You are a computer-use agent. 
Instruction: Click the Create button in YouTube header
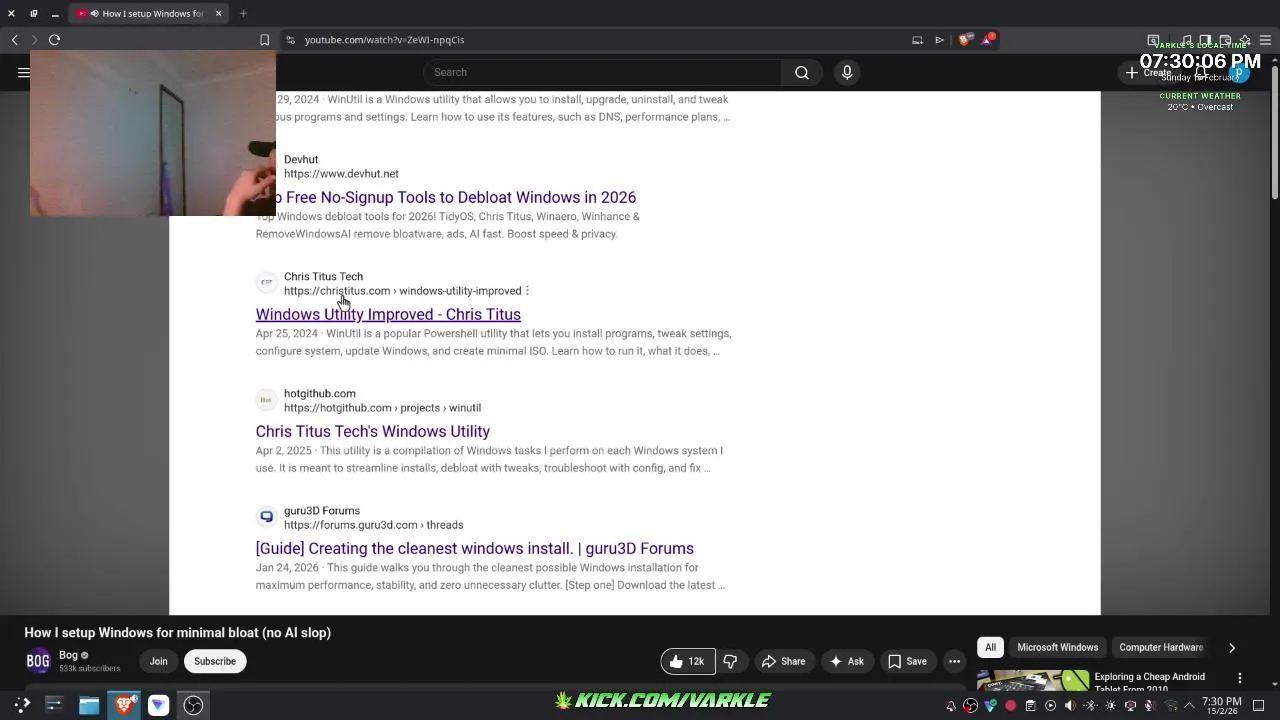coord(1149,73)
